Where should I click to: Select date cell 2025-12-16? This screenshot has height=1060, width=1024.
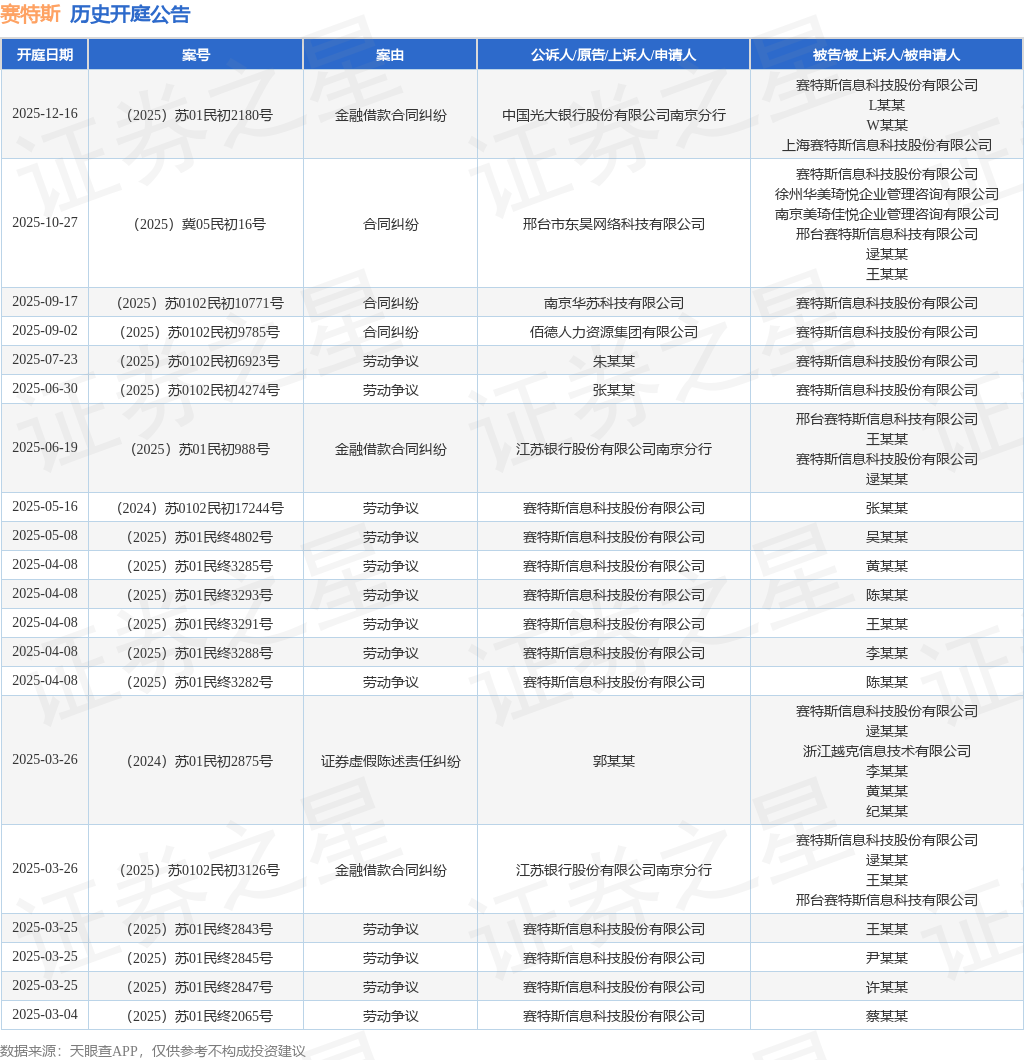coord(45,114)
